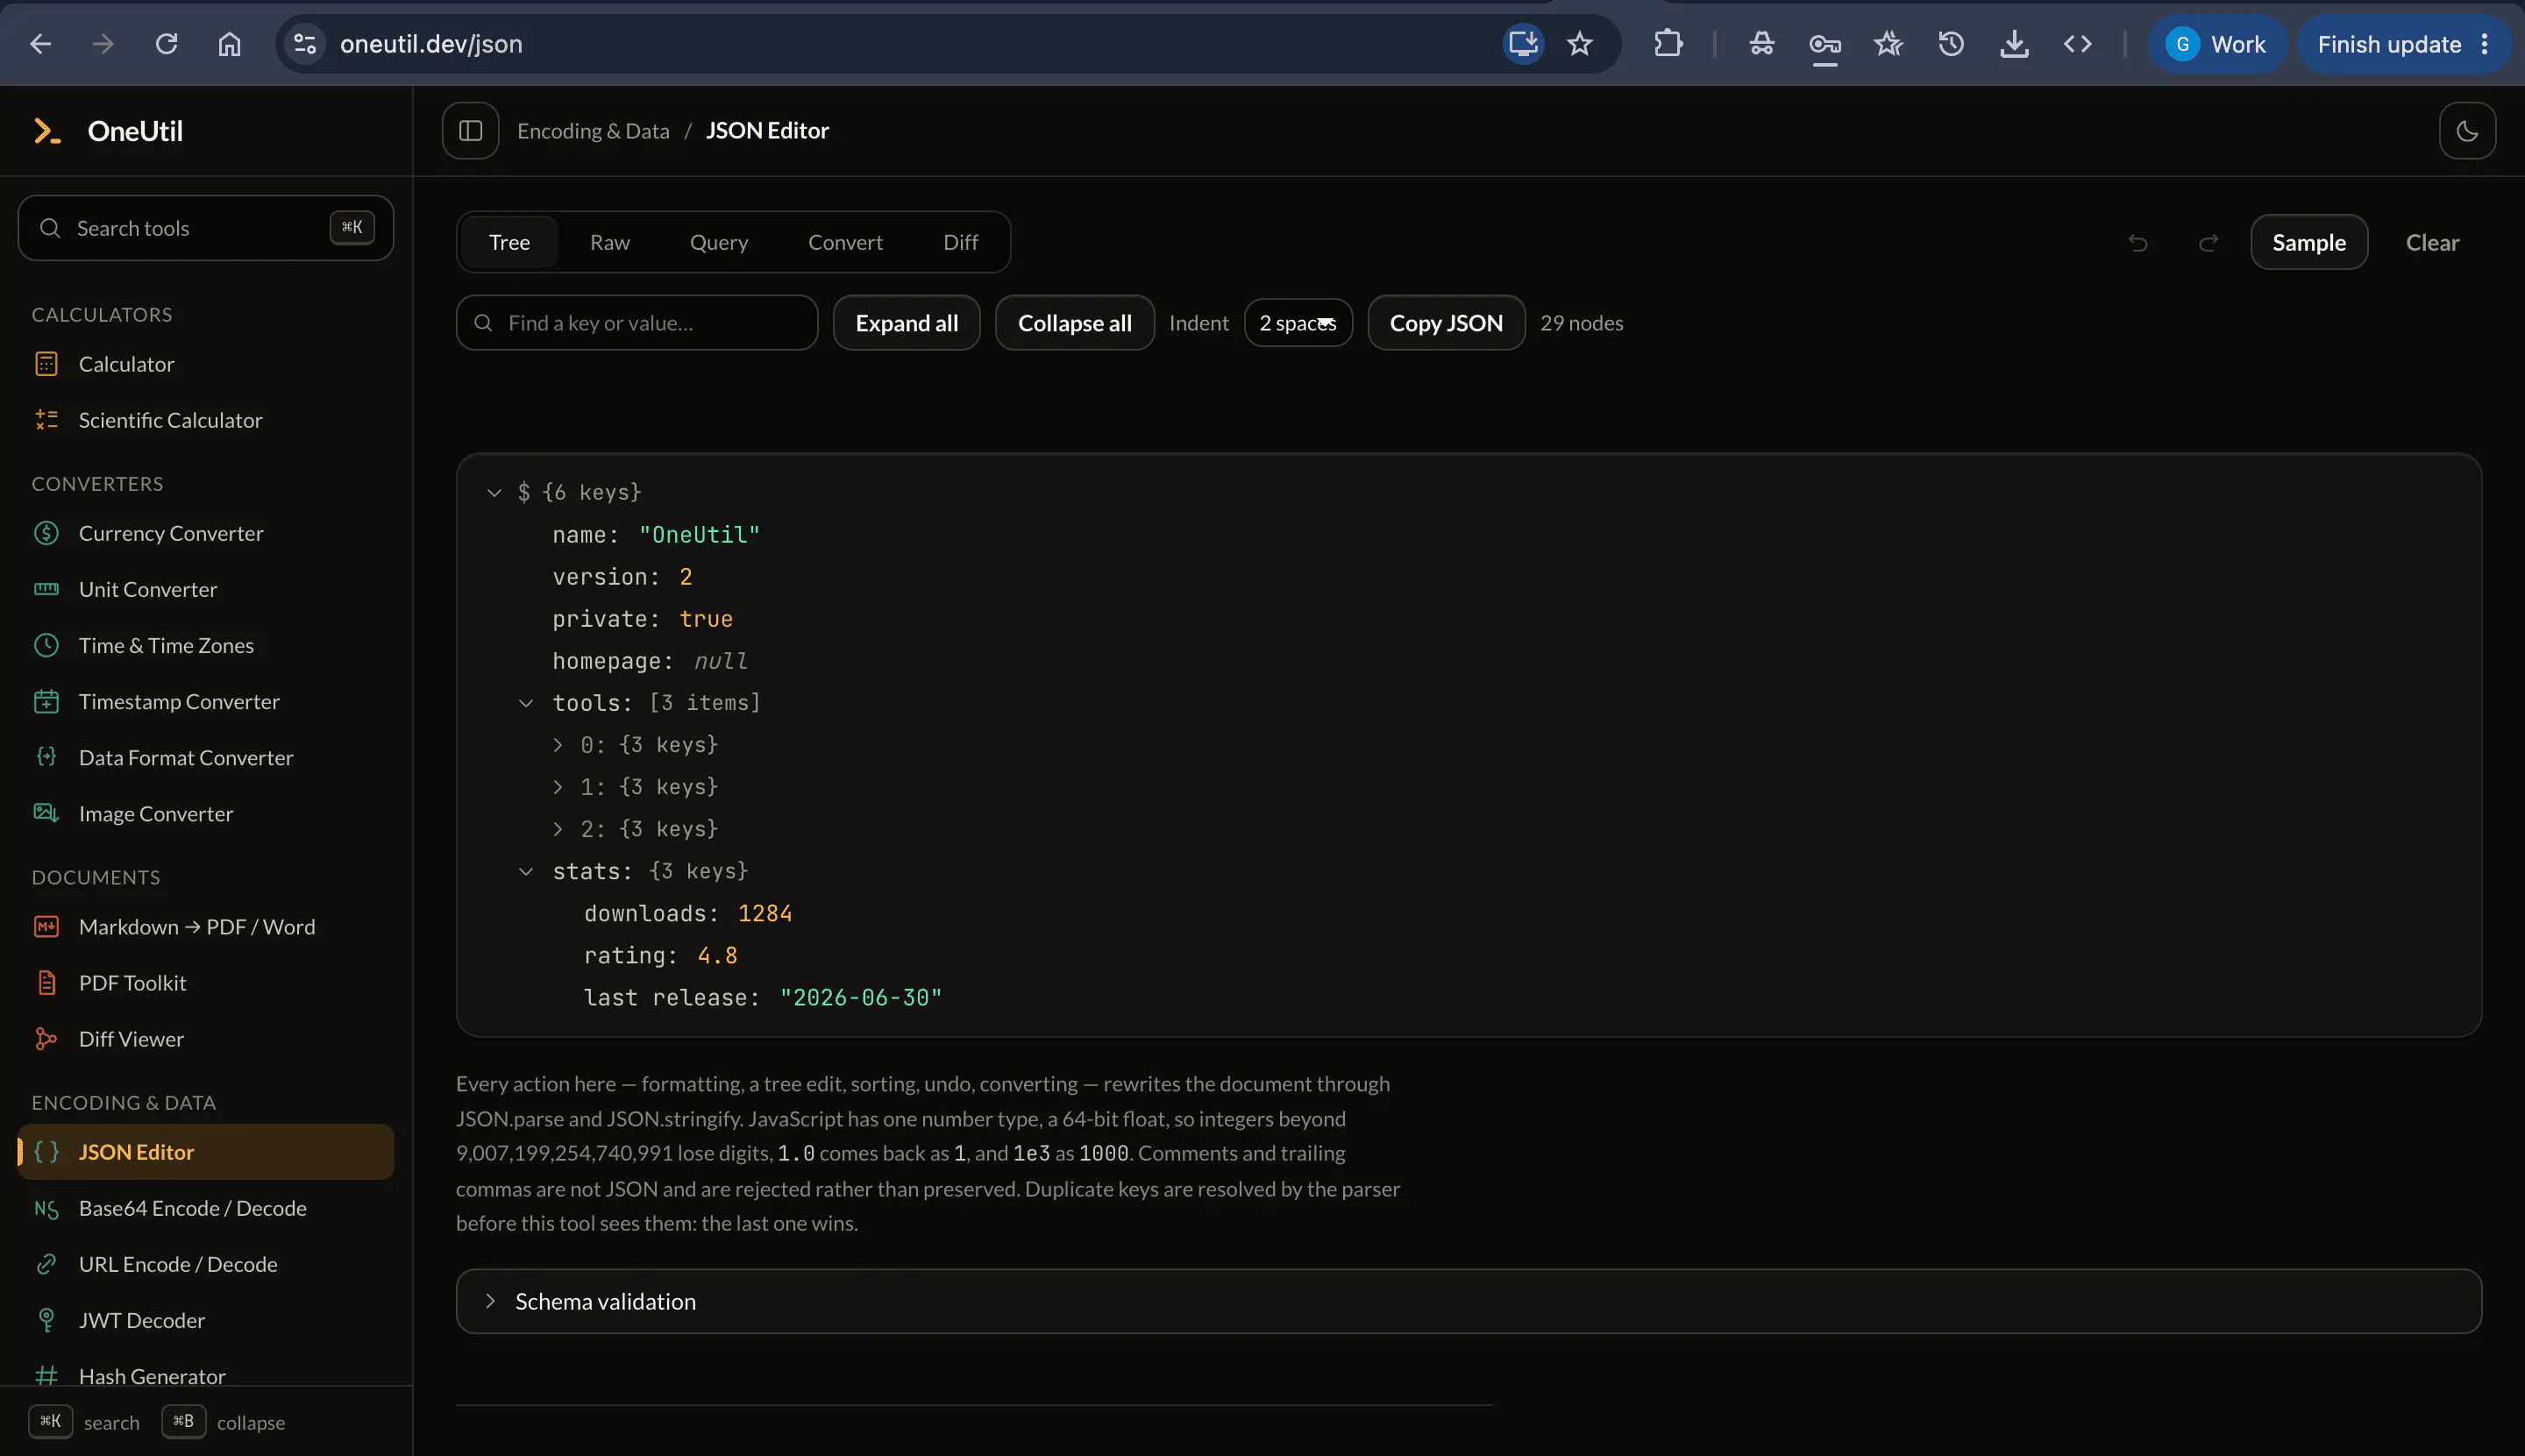2525x1456 pixels.
Task: Click the homepage null value
Action: [x=720, y=661]
